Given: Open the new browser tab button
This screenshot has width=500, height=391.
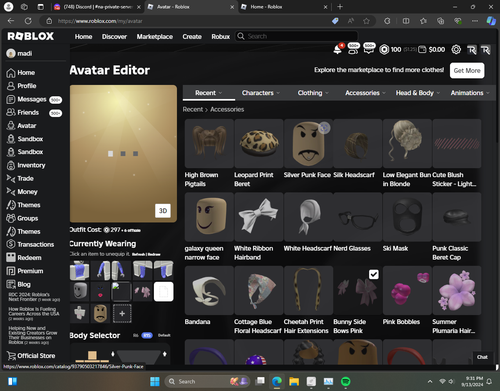Looking at the screenshot, I should click(x=340, y=7).
